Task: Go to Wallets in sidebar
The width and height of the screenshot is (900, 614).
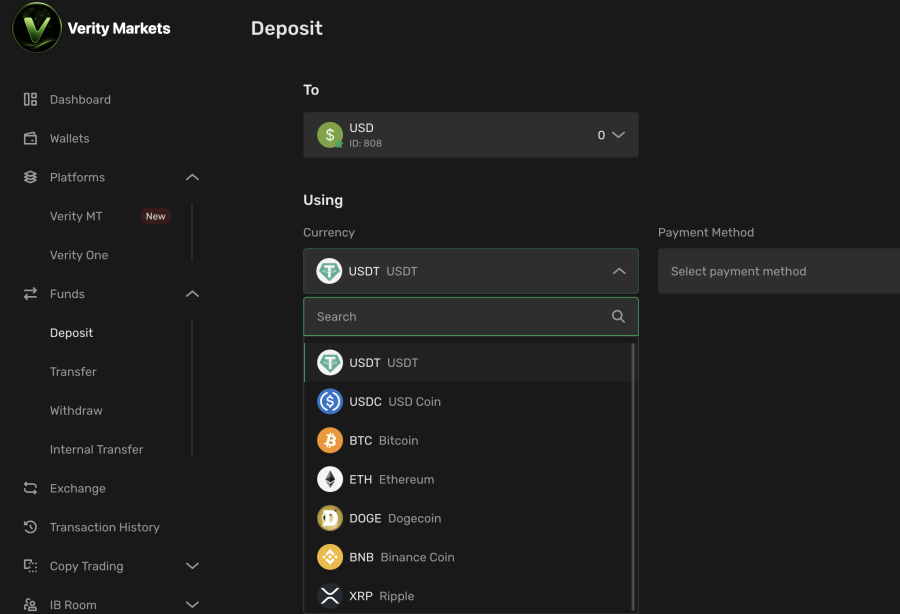Action: 69,138
